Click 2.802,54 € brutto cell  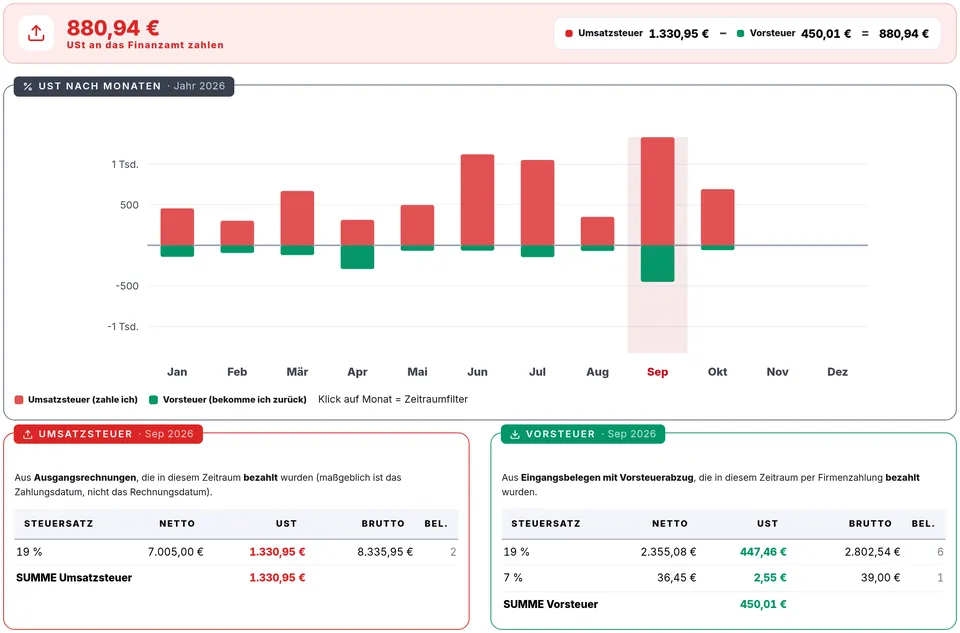pos(872,552)
